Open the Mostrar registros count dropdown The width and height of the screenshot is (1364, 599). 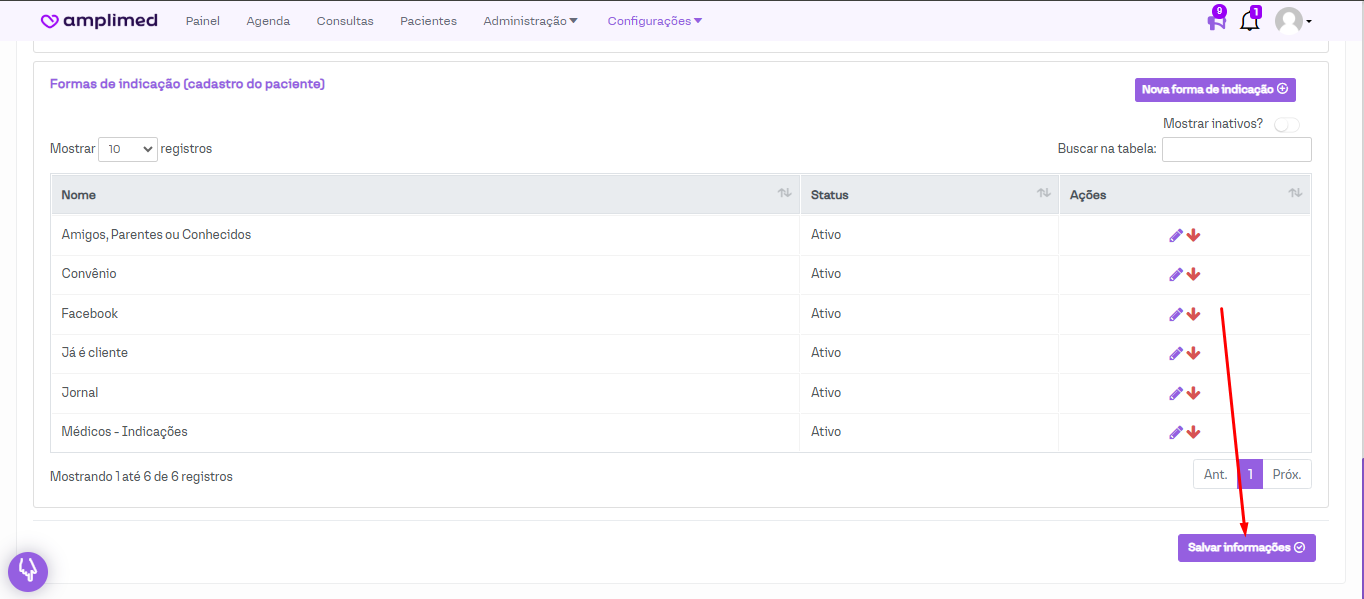(x=128, y=149)
